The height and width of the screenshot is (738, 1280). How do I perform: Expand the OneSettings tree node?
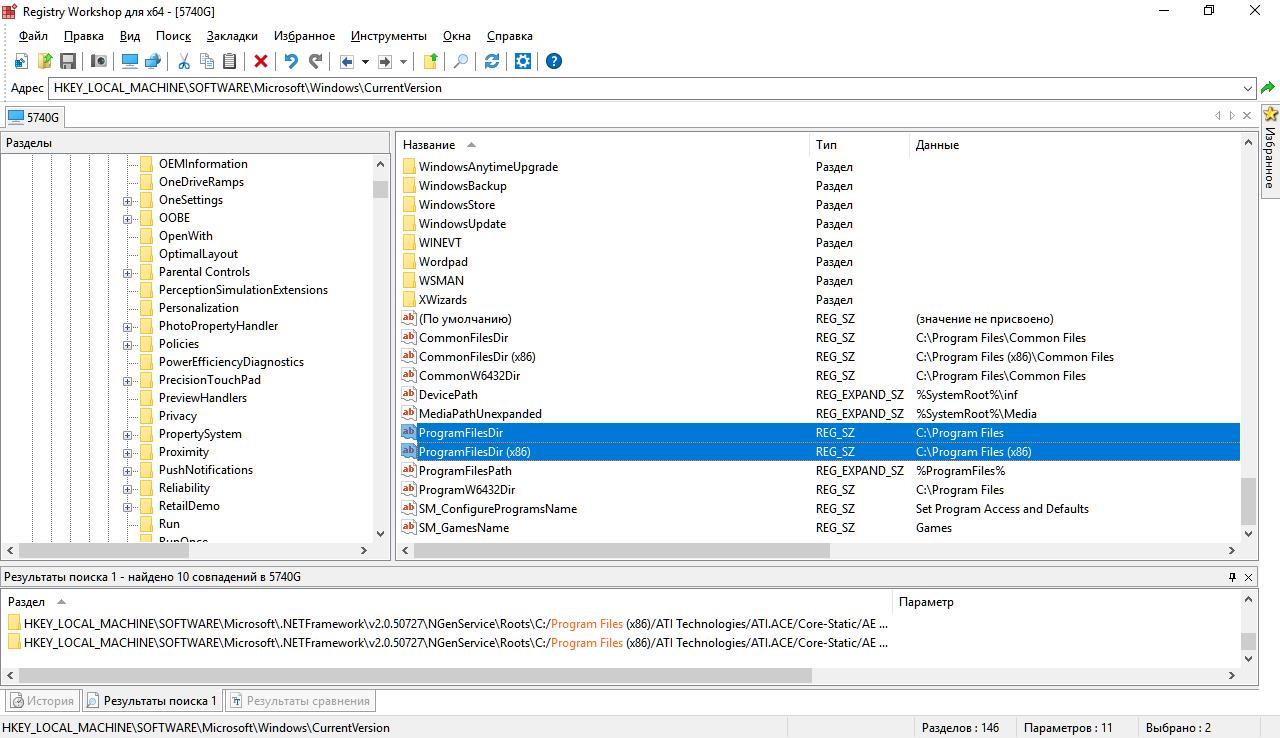point(128,200)
